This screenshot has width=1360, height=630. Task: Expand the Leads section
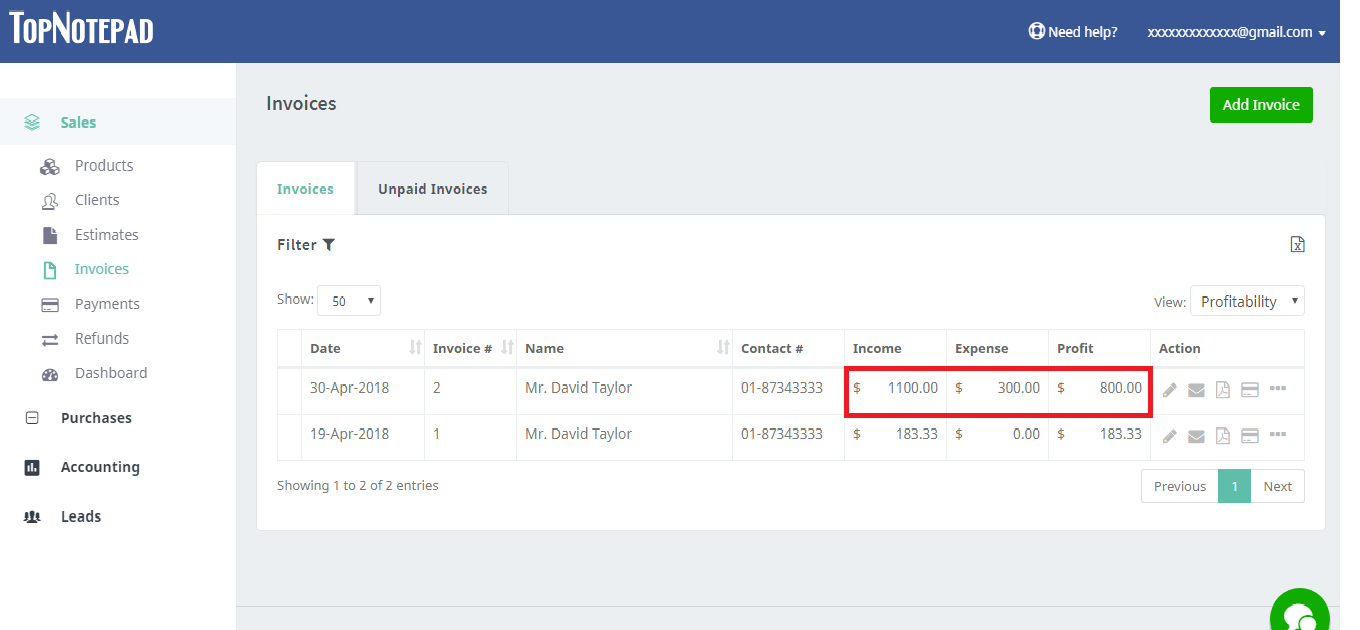81,517
